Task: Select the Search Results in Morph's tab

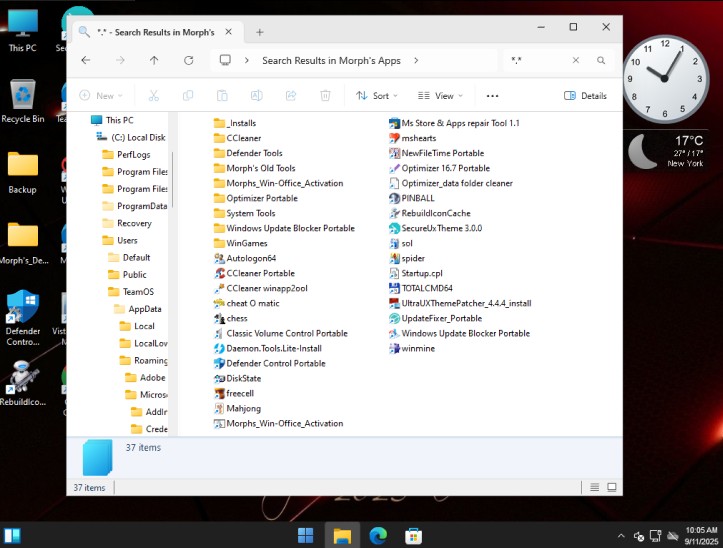Action: coord(155,32)
